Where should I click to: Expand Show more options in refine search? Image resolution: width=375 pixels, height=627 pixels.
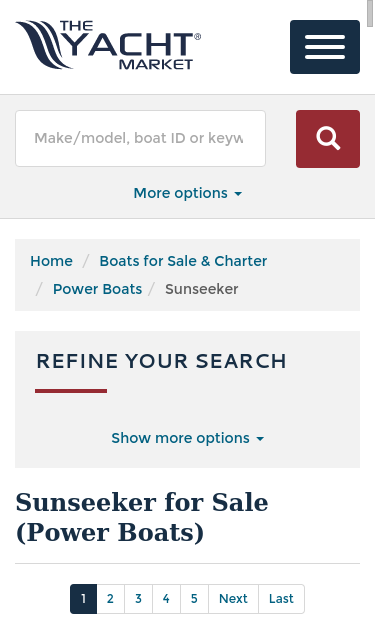point(188,438)
